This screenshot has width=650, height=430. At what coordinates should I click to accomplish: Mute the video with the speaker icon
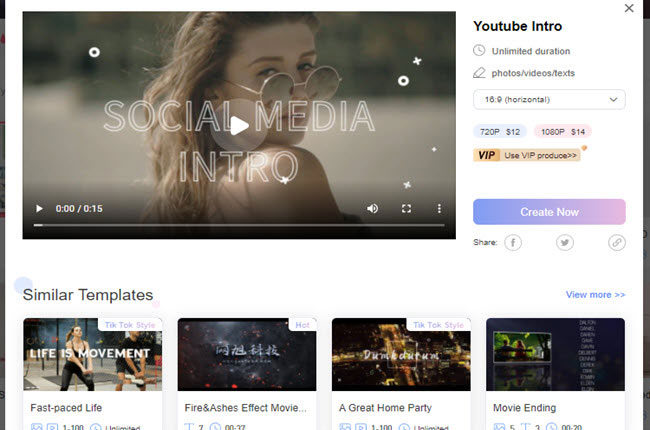tap(372, 209)
